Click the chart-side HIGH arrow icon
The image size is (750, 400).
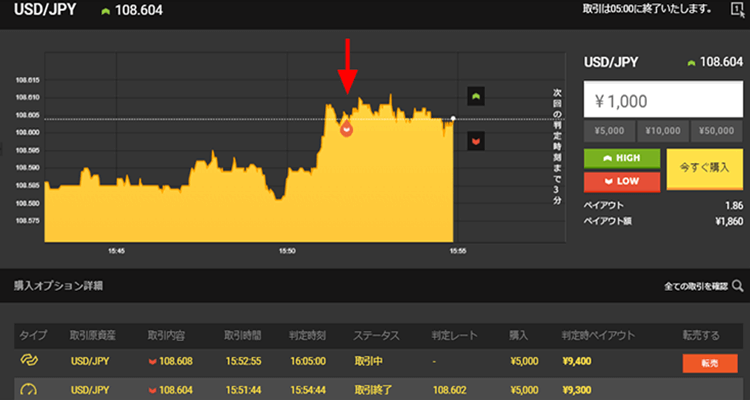click(476, 96)
